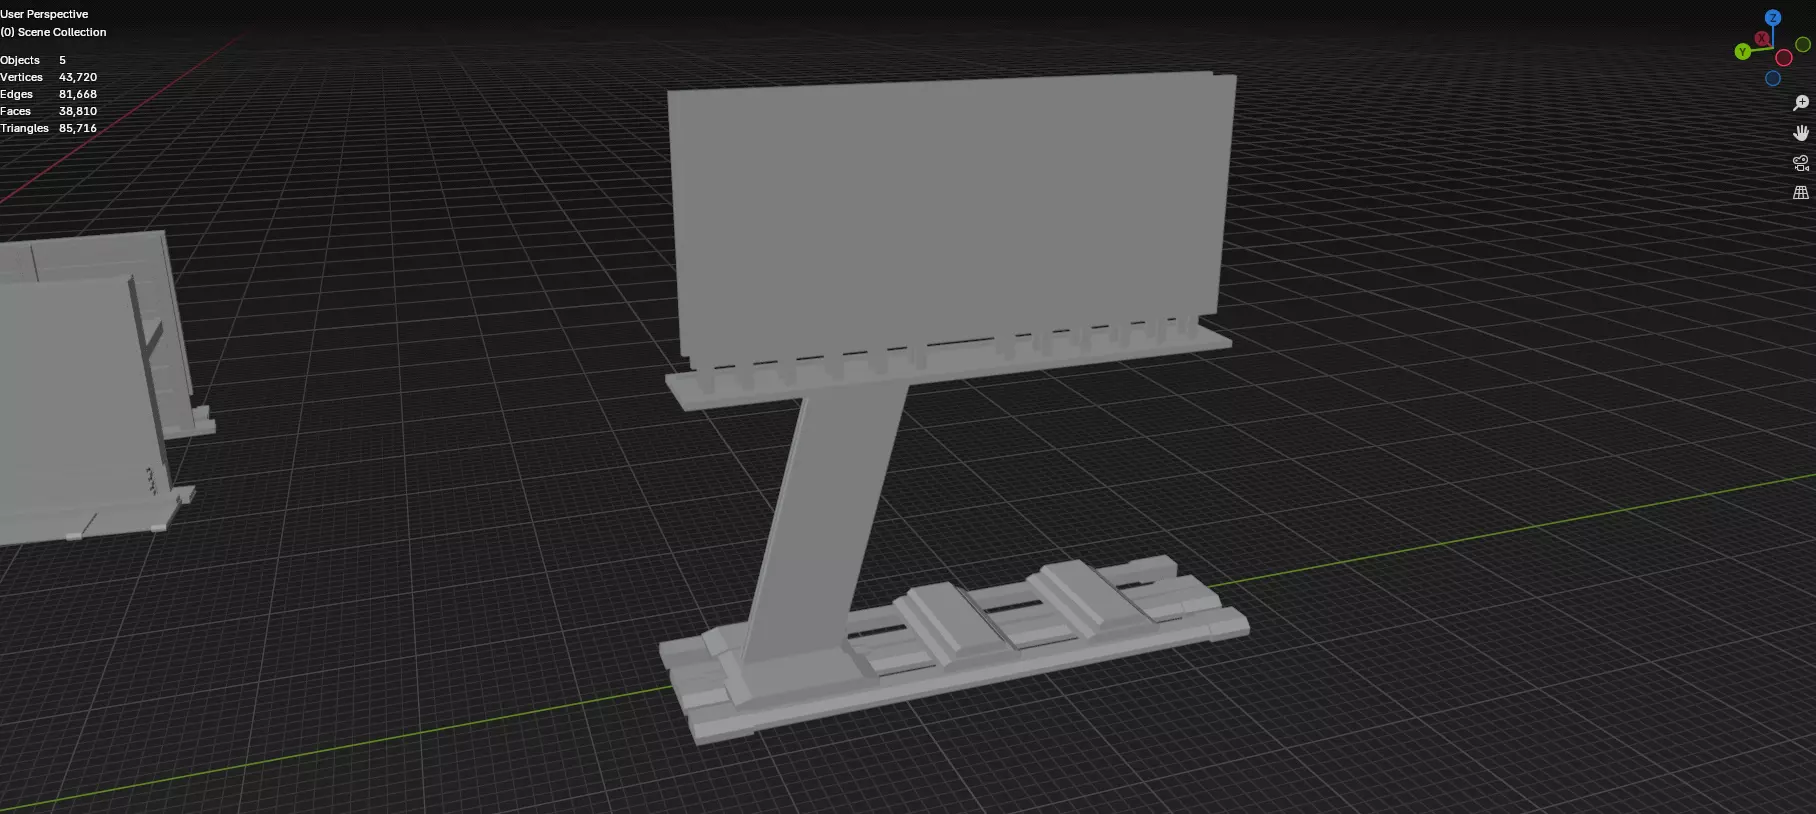
Task: Click the blue Z axis gizmo handle
Action: point(1773,18)
